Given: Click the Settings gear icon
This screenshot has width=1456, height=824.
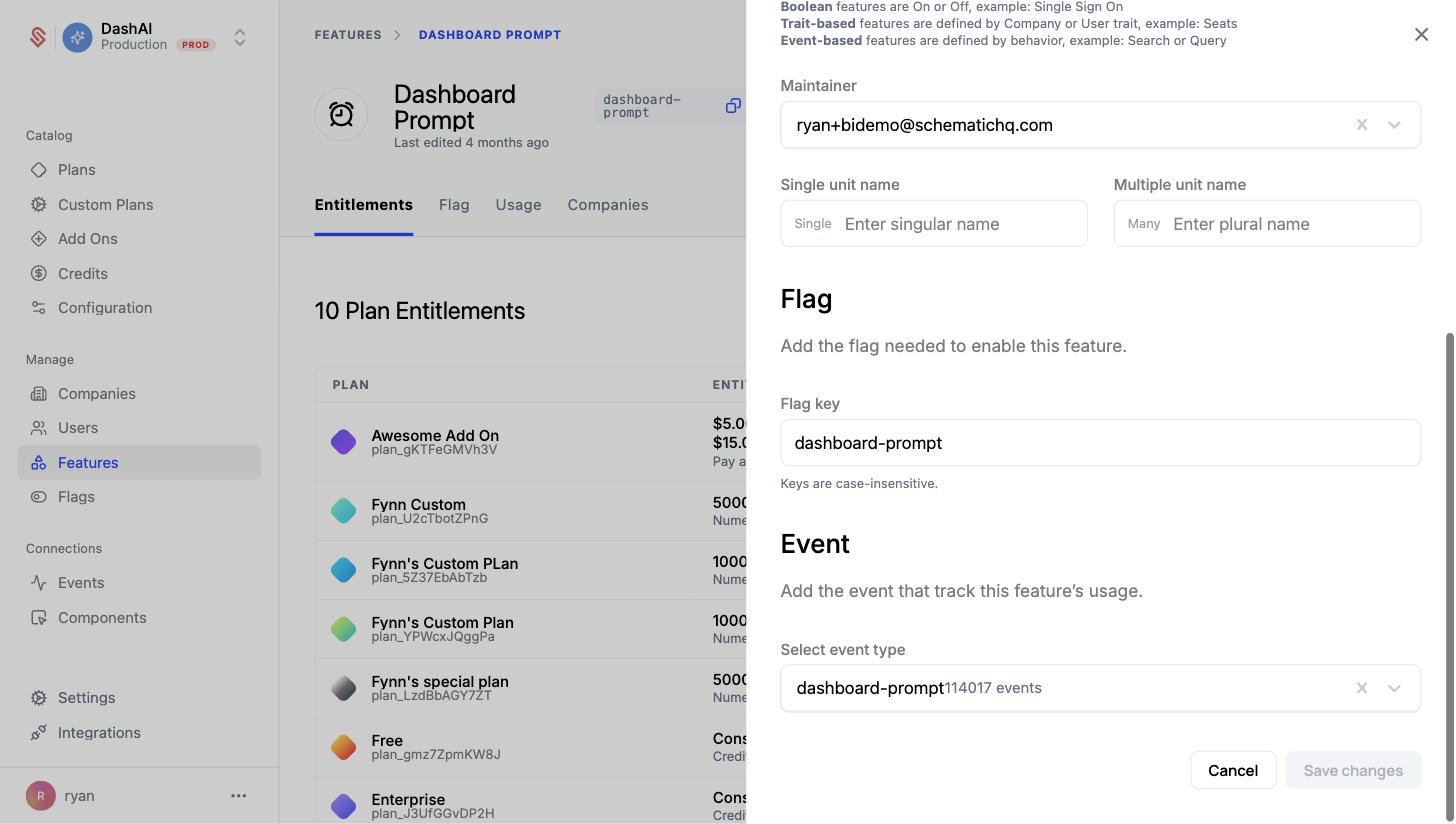Looking at the screenshot, I should click(38, 698).
